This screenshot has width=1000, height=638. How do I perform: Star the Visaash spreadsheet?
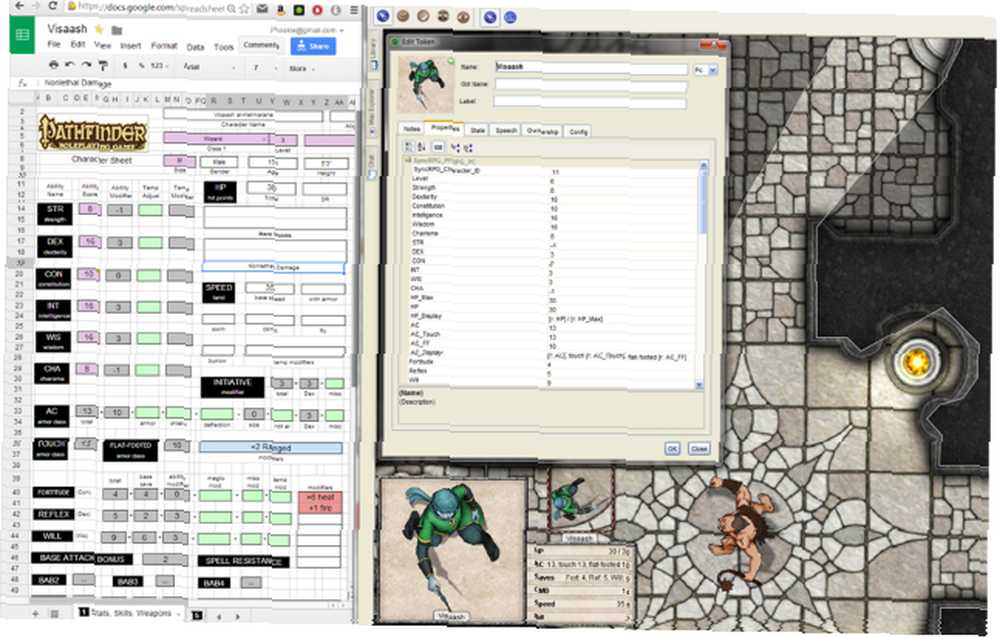click(x=99, y=29)
